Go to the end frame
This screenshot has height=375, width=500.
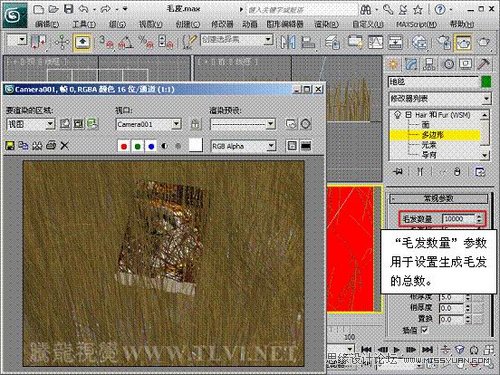tap(427, 350)
